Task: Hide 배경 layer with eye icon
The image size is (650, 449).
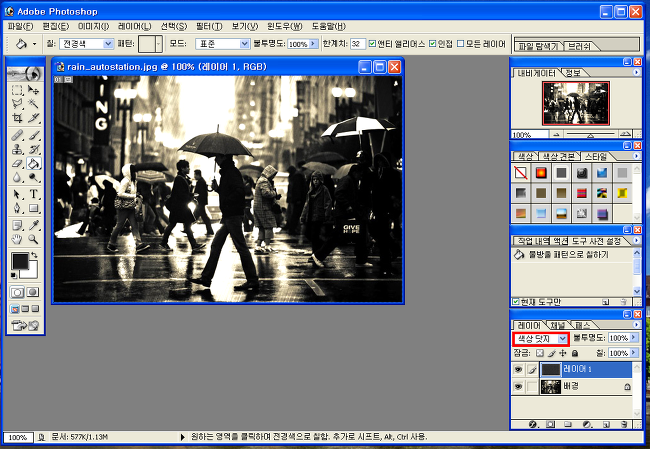Action: pos(518,387)
